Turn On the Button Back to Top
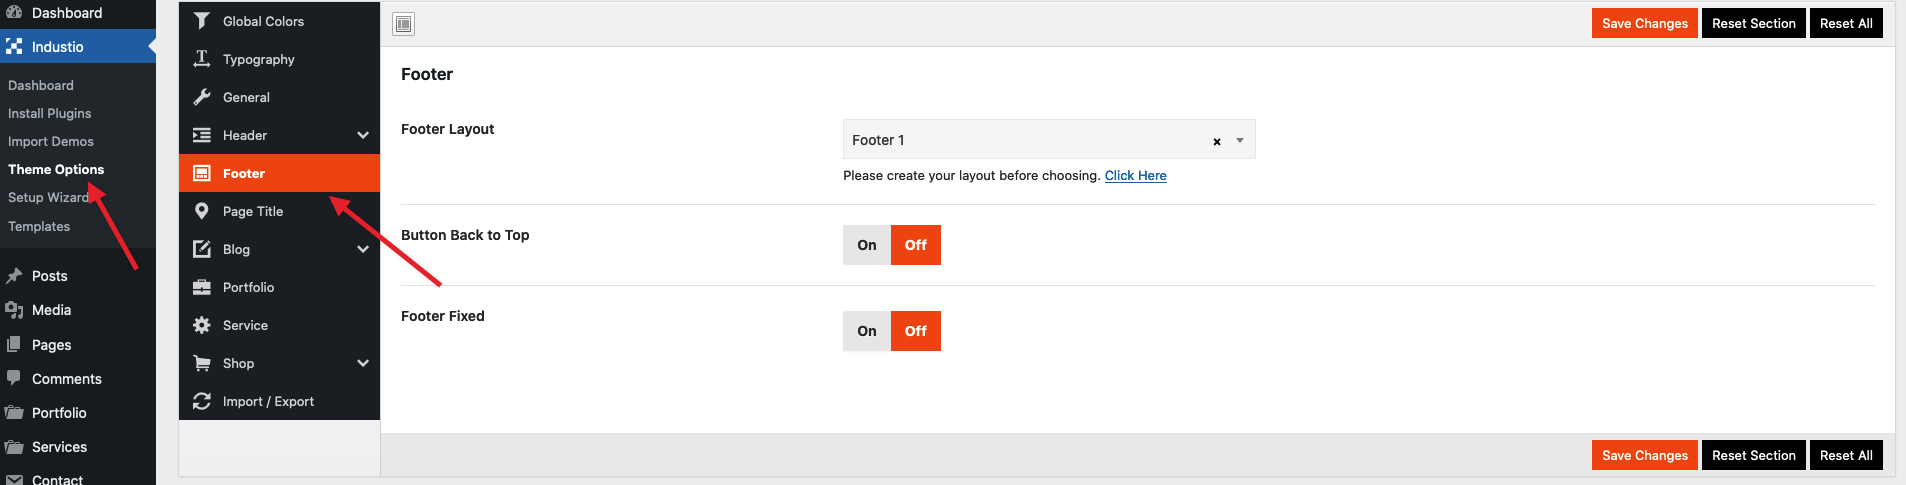Viewport: 1906px width, 485px height. pos(867,245)
